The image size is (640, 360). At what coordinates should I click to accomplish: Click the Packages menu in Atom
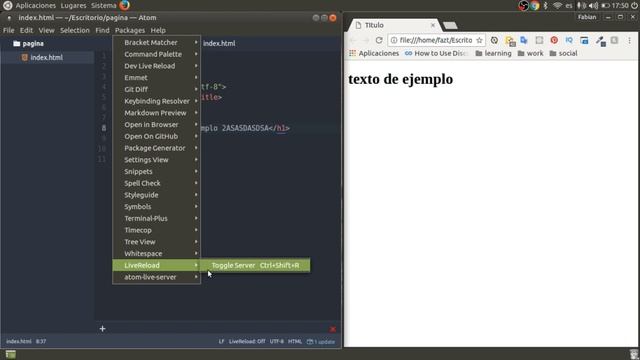coord(130,30)
